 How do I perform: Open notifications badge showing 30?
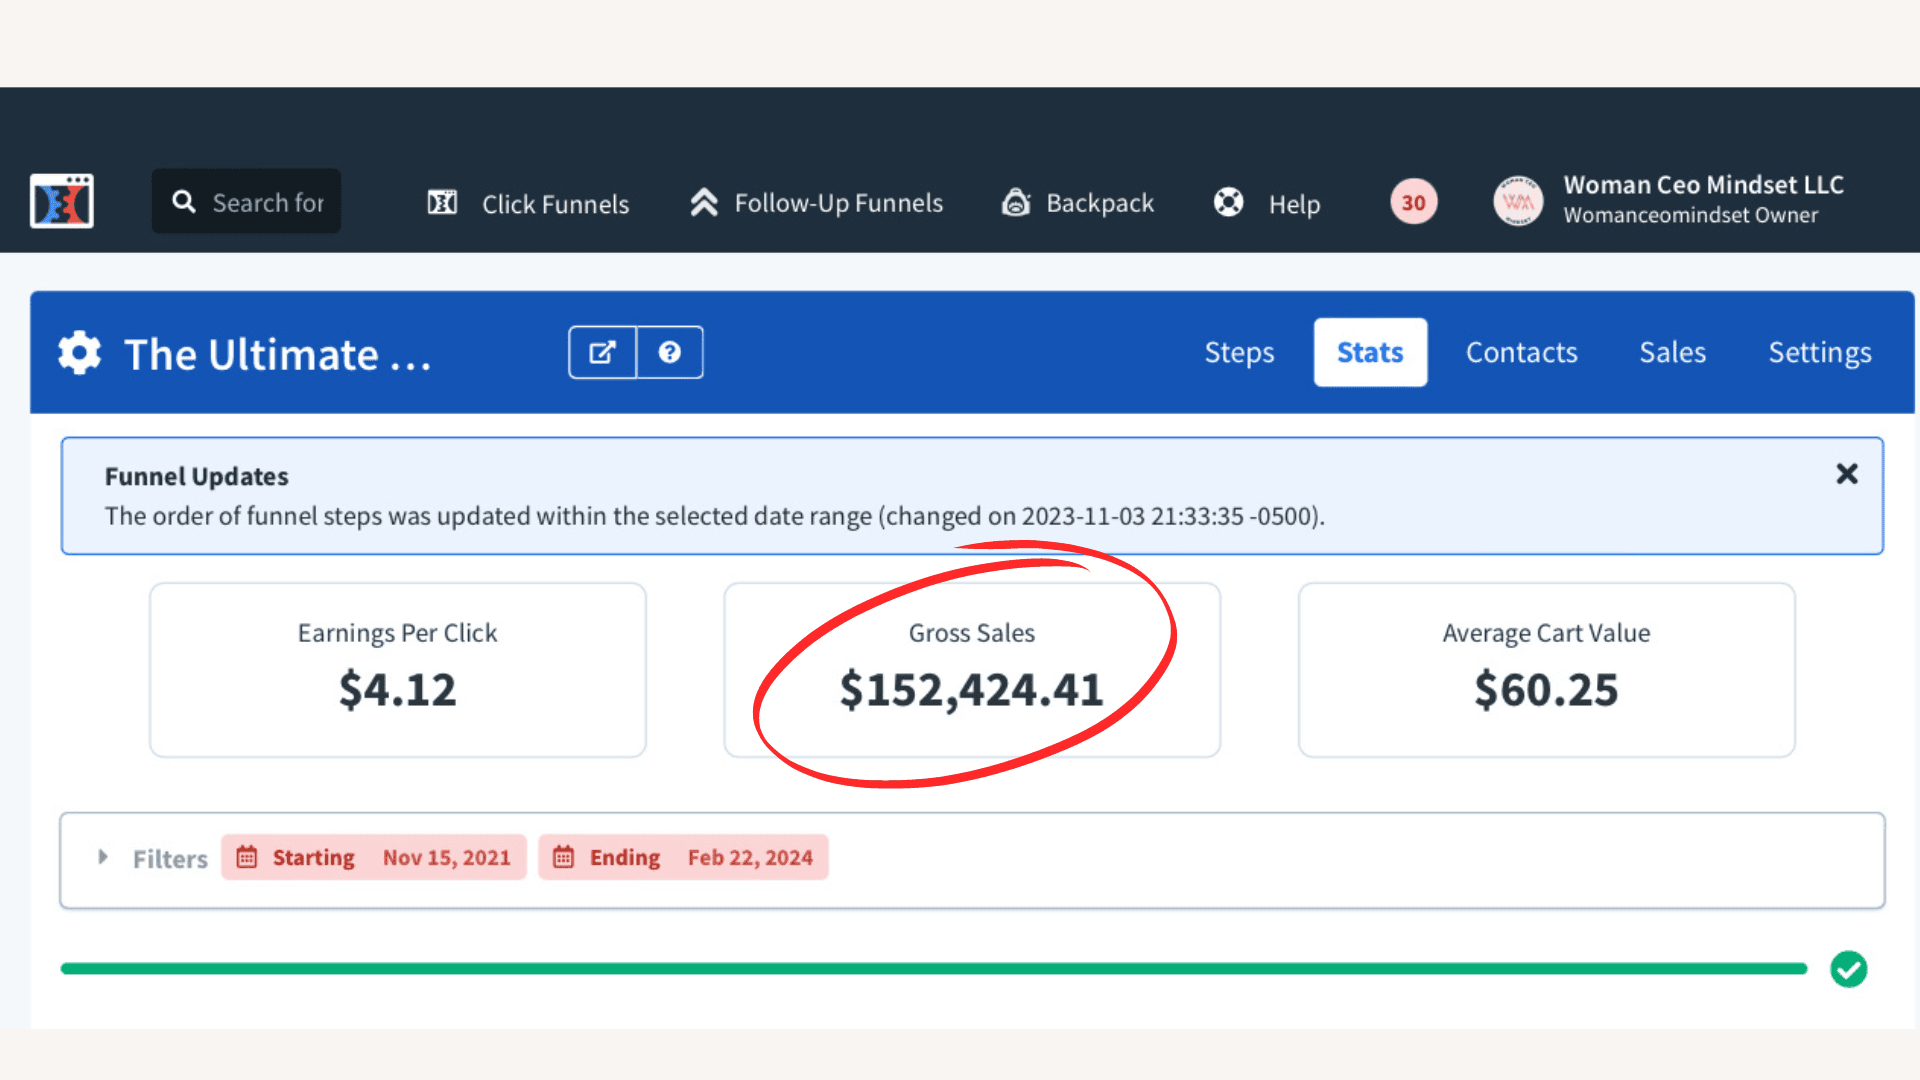coord(1413,203)
